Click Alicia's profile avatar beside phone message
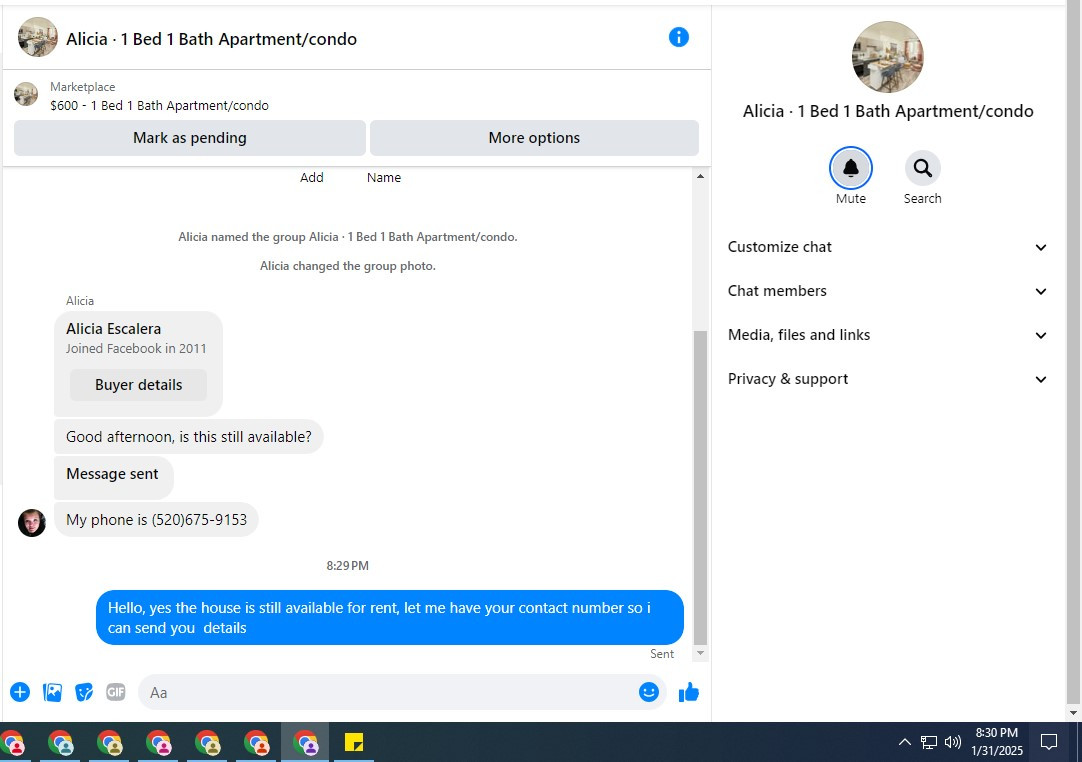Viewport: 1082px width, 762px height. (32, 522)
